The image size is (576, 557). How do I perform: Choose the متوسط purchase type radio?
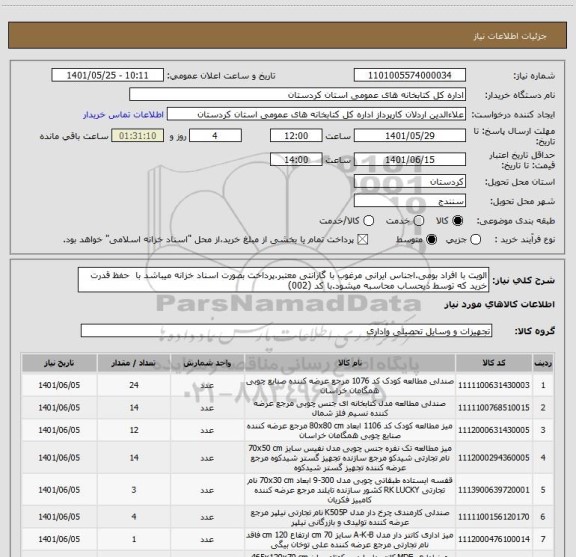click(431, 240)
